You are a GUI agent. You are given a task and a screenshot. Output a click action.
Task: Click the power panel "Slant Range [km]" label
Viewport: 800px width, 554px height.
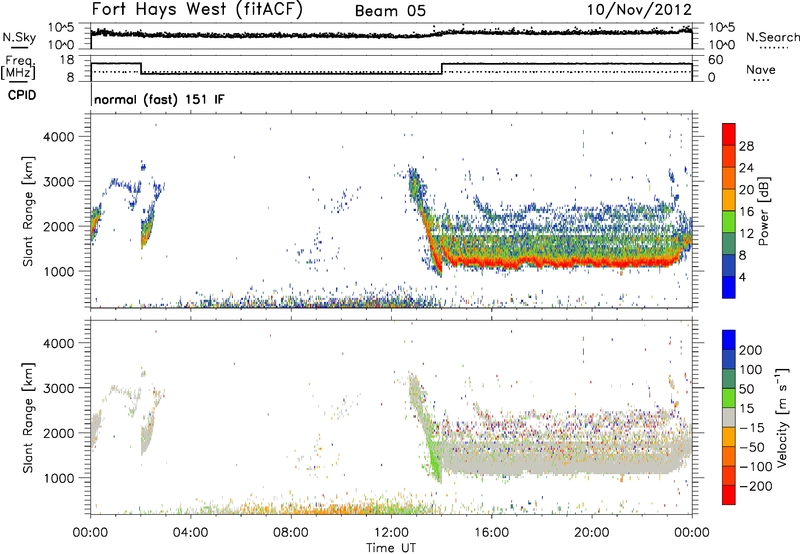(x=28, y=211)
